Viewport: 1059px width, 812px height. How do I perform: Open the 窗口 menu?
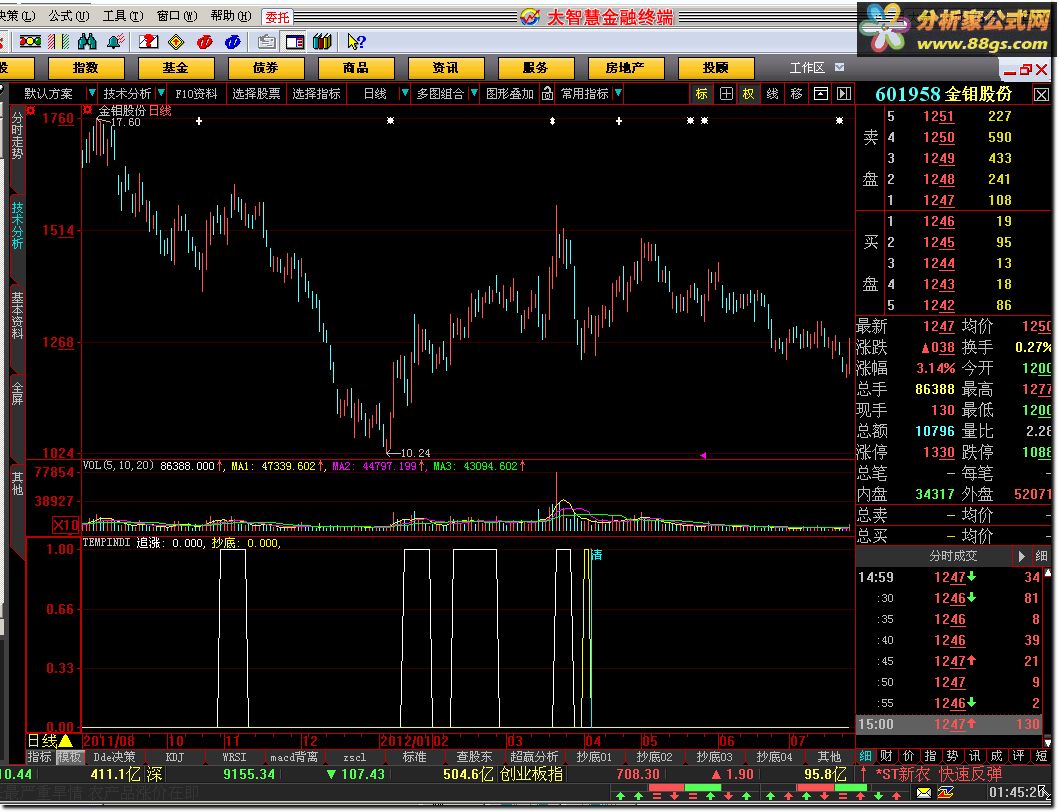(176, 16)
